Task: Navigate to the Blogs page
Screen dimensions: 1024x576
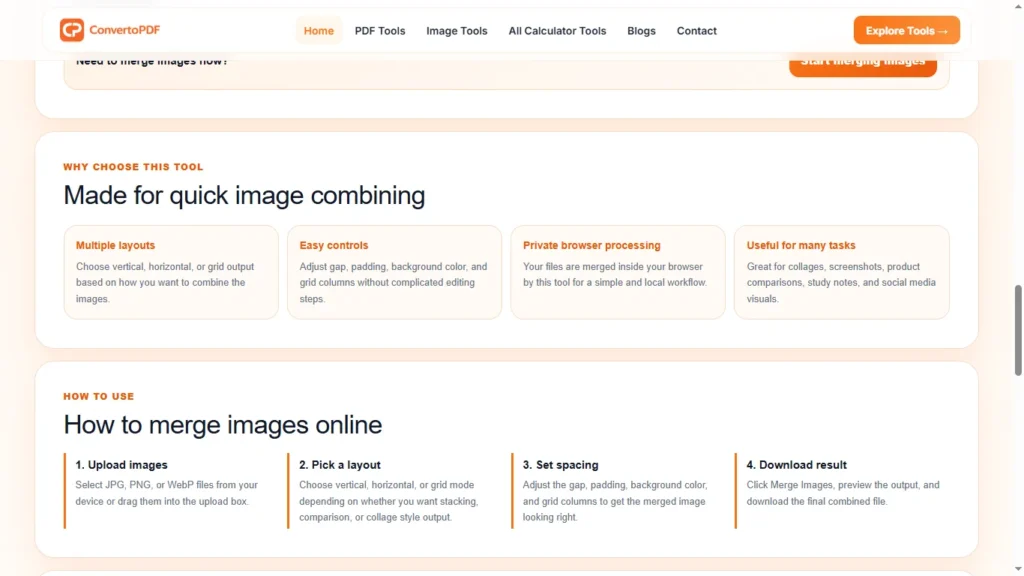Action: pos(641,31)
